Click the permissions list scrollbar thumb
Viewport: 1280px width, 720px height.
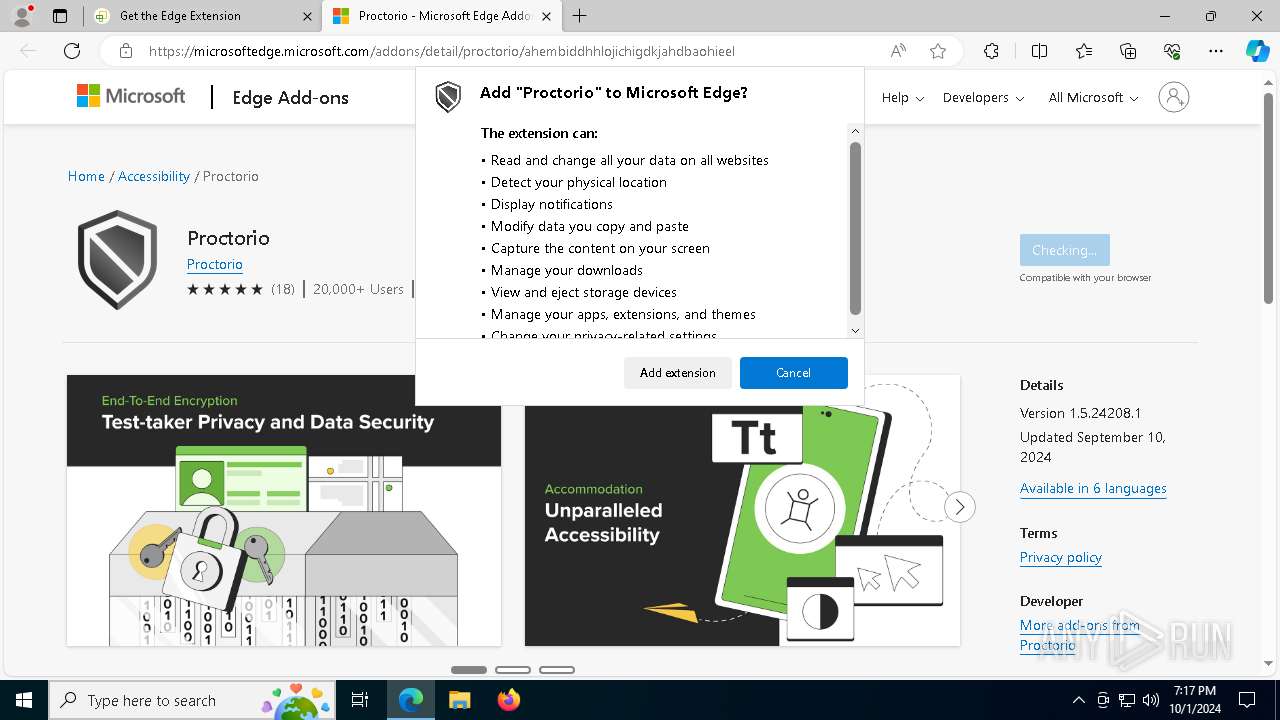855,228
